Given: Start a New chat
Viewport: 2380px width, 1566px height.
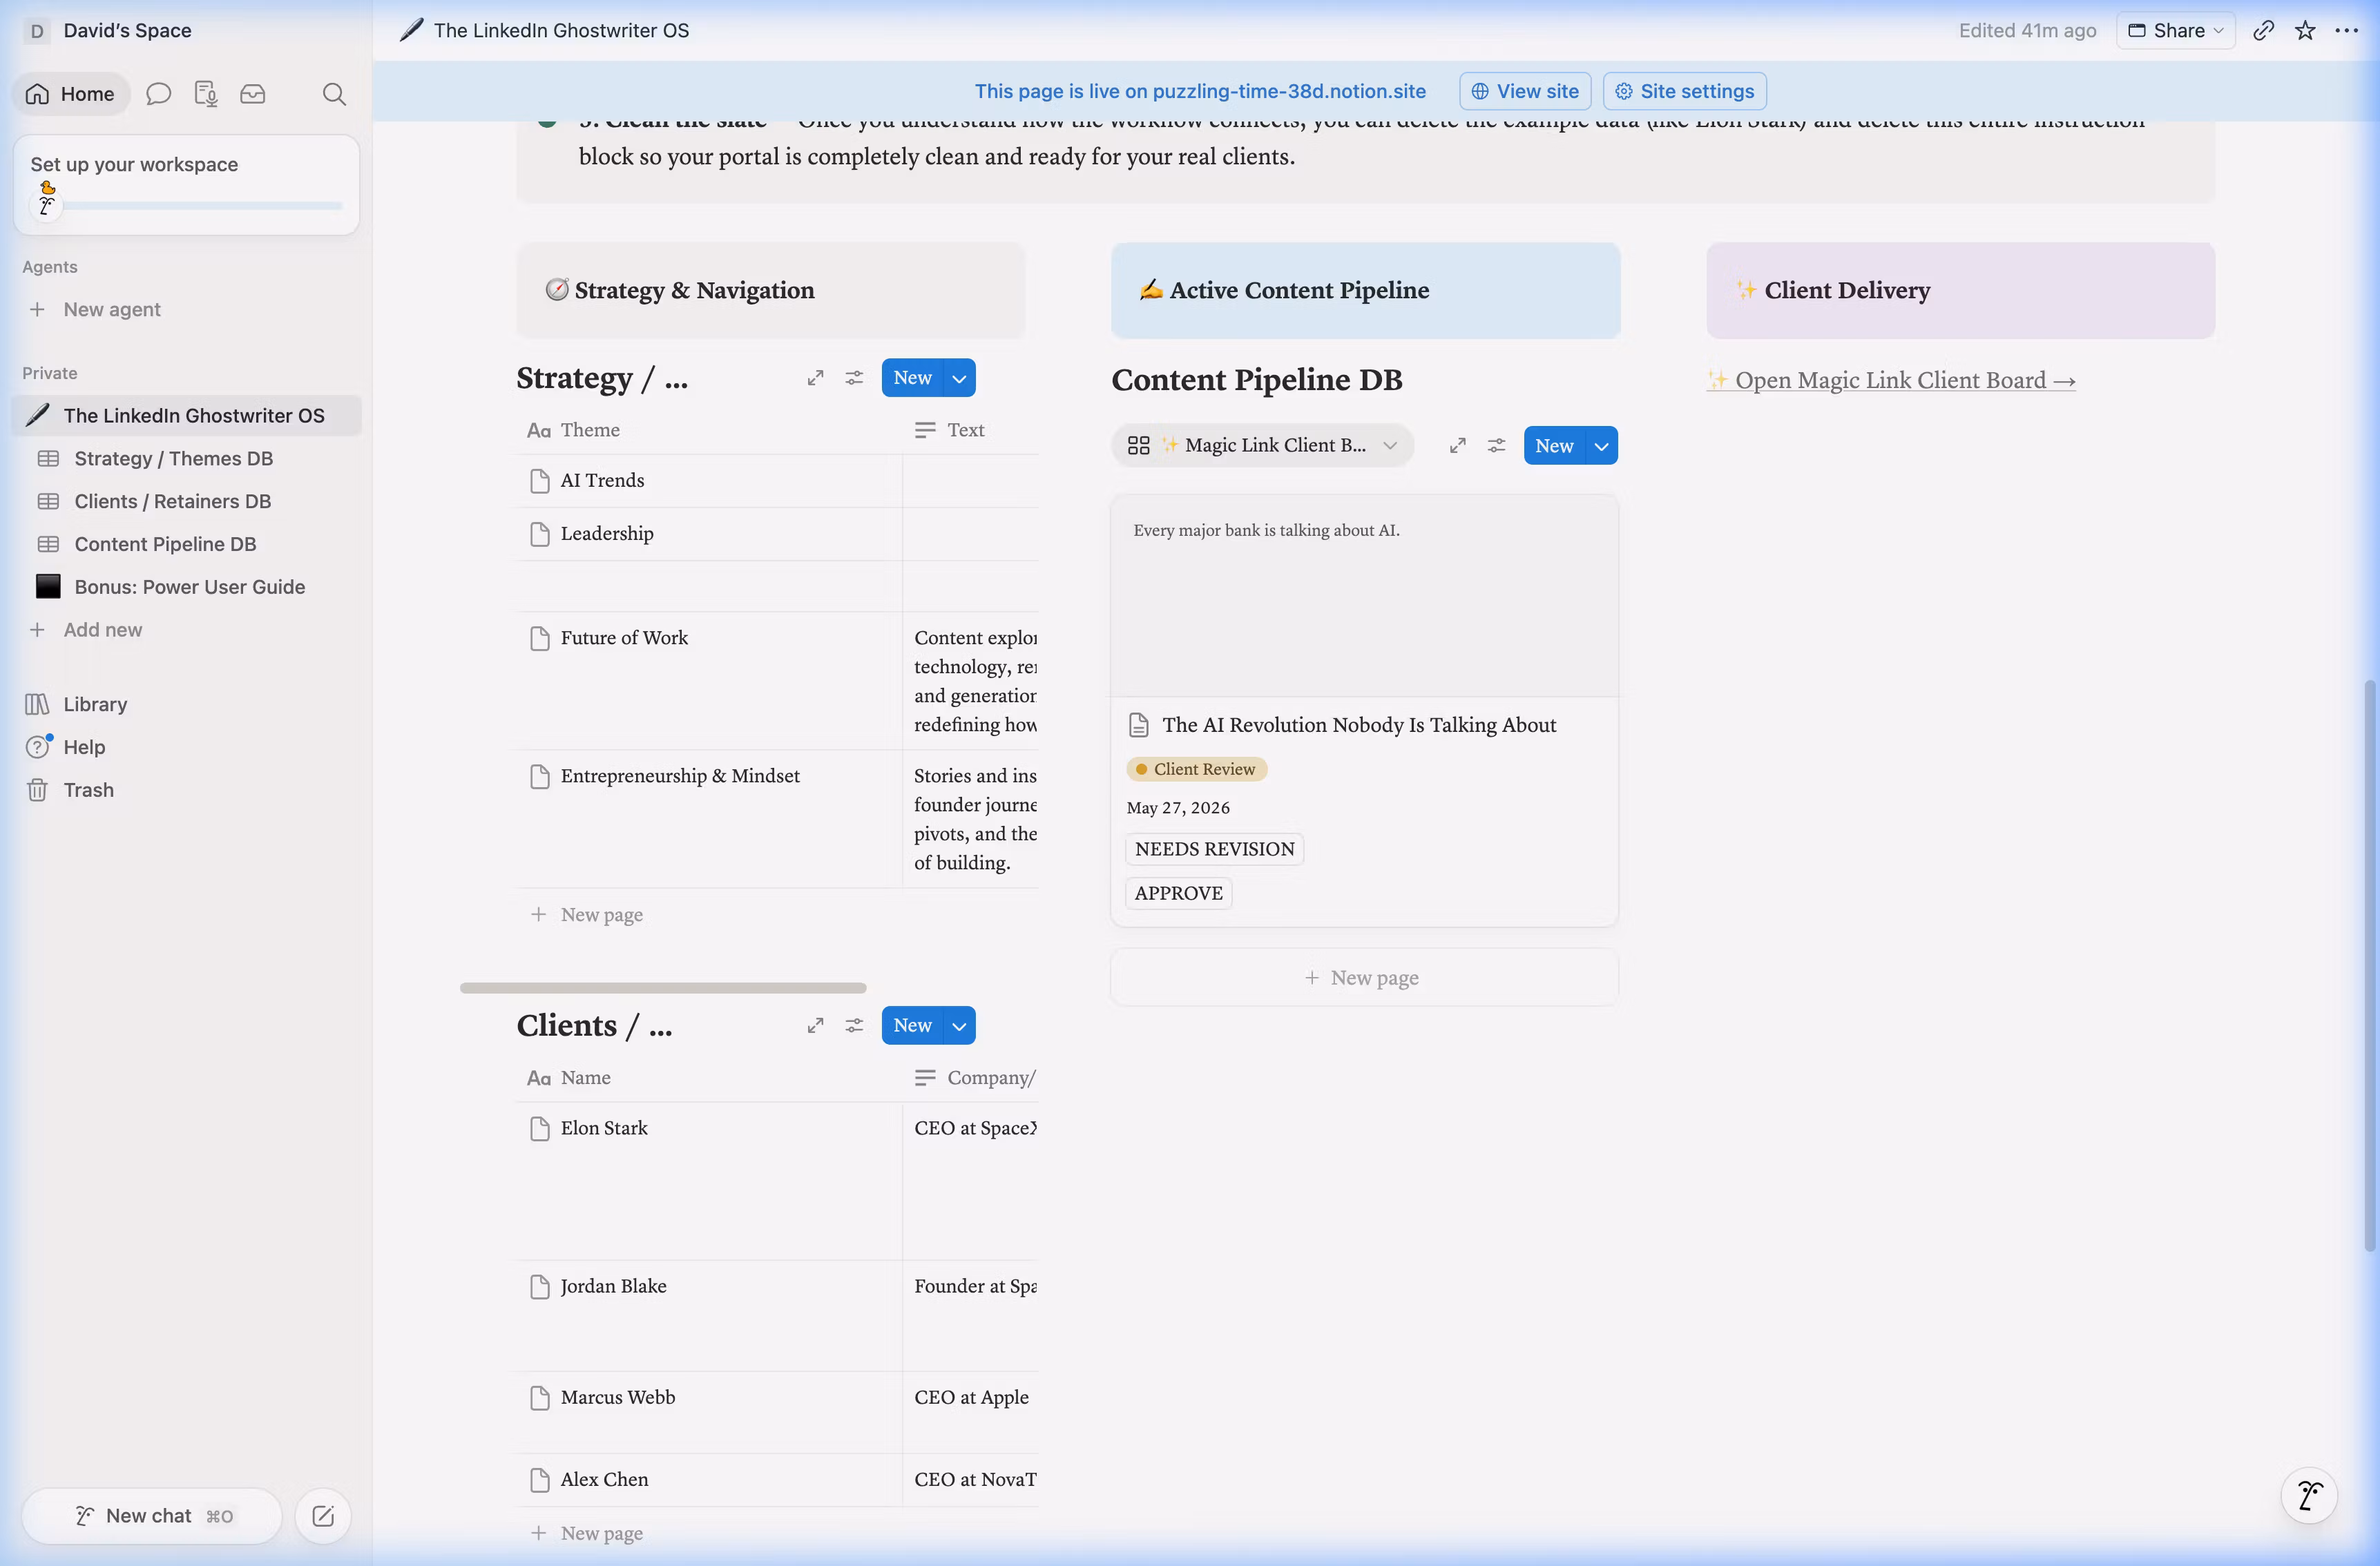Looking at the screenshot, I should click(x=152, y=1516).
